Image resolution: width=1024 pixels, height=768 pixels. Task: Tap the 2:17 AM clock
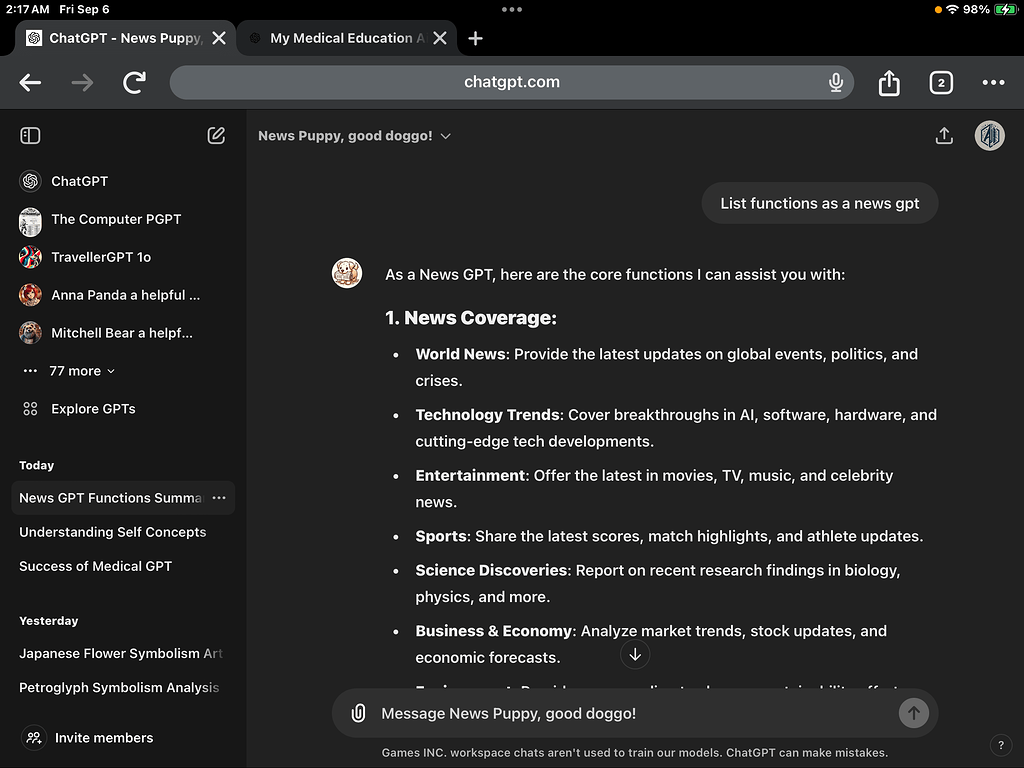(27, 9)
